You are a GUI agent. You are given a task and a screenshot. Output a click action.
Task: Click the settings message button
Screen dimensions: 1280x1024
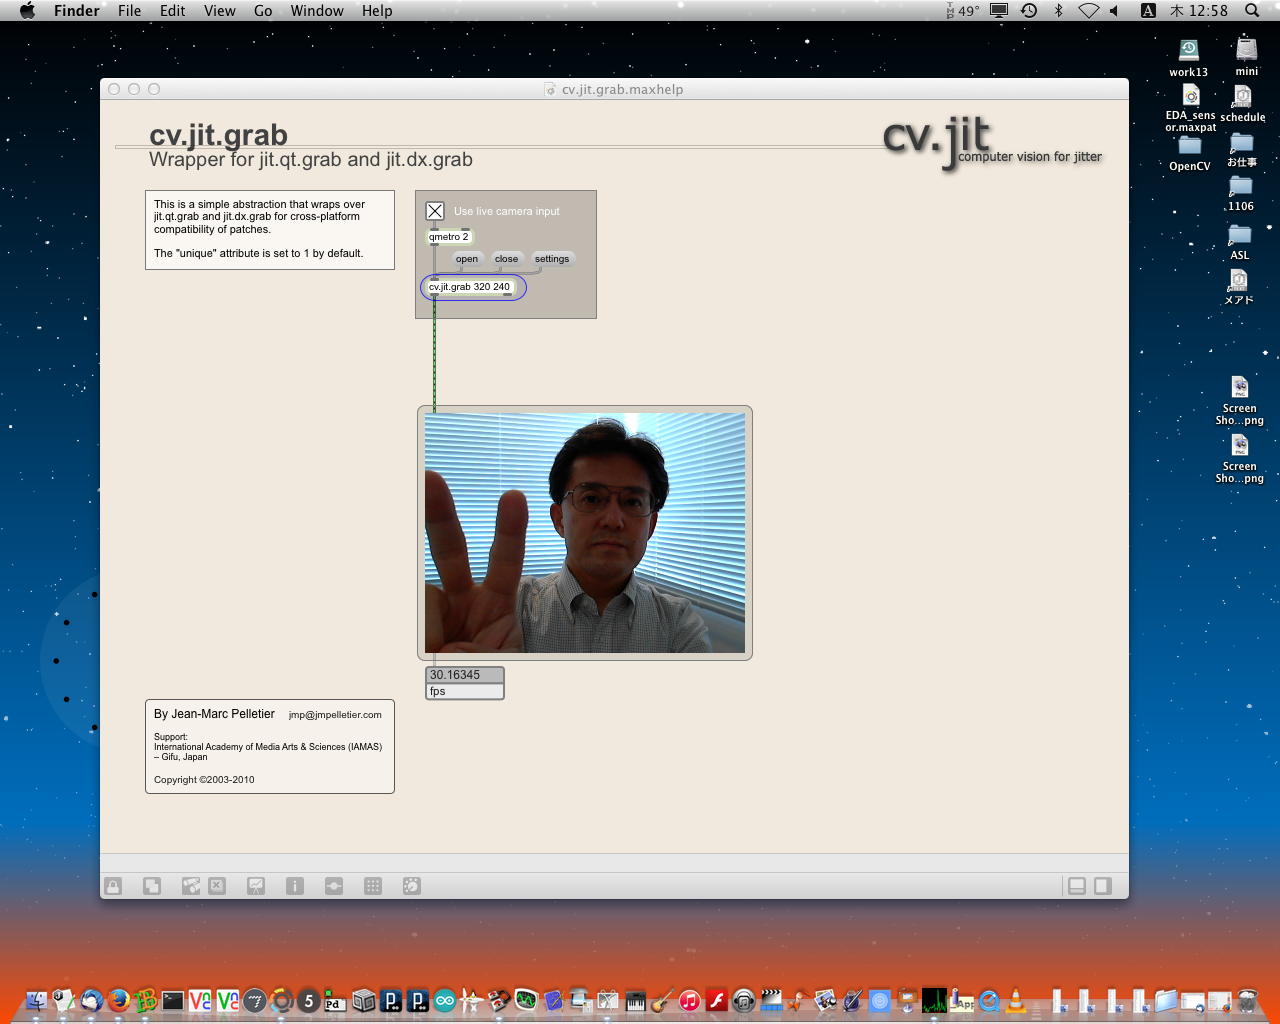pyautogui.click(x=552, y=259)
